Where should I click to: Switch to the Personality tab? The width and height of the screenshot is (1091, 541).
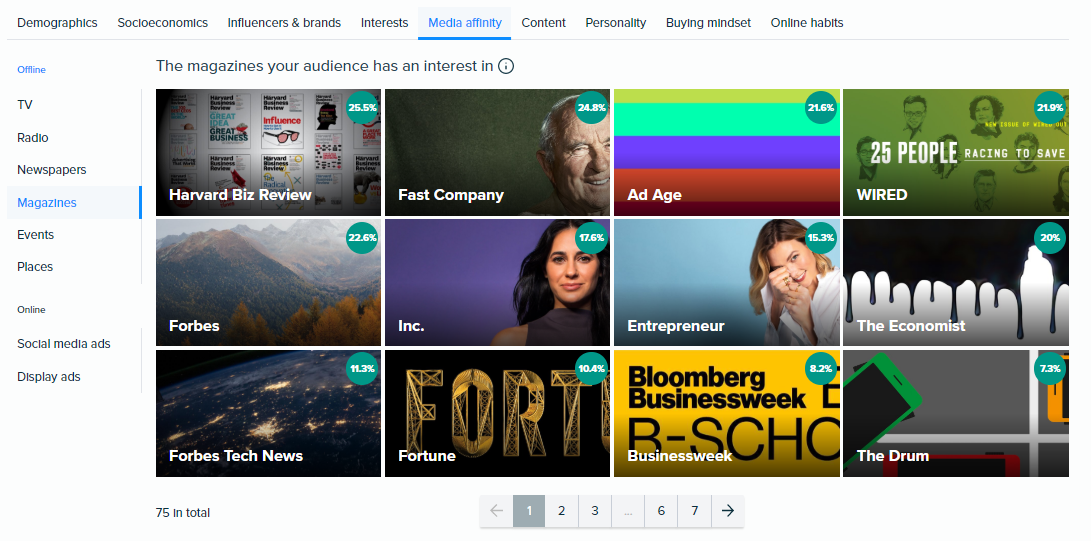pos(616,23)
